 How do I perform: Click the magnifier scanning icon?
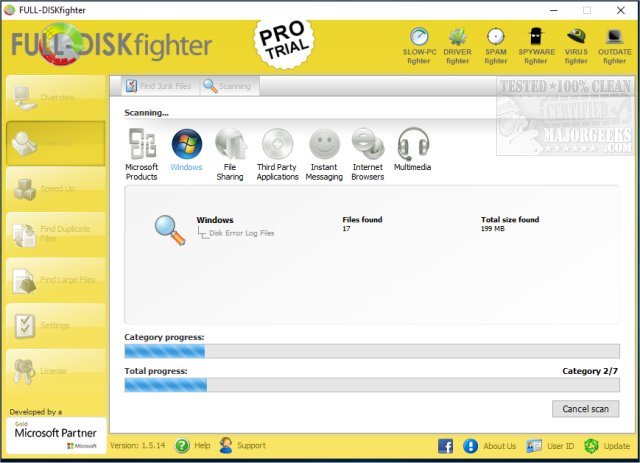170,230
